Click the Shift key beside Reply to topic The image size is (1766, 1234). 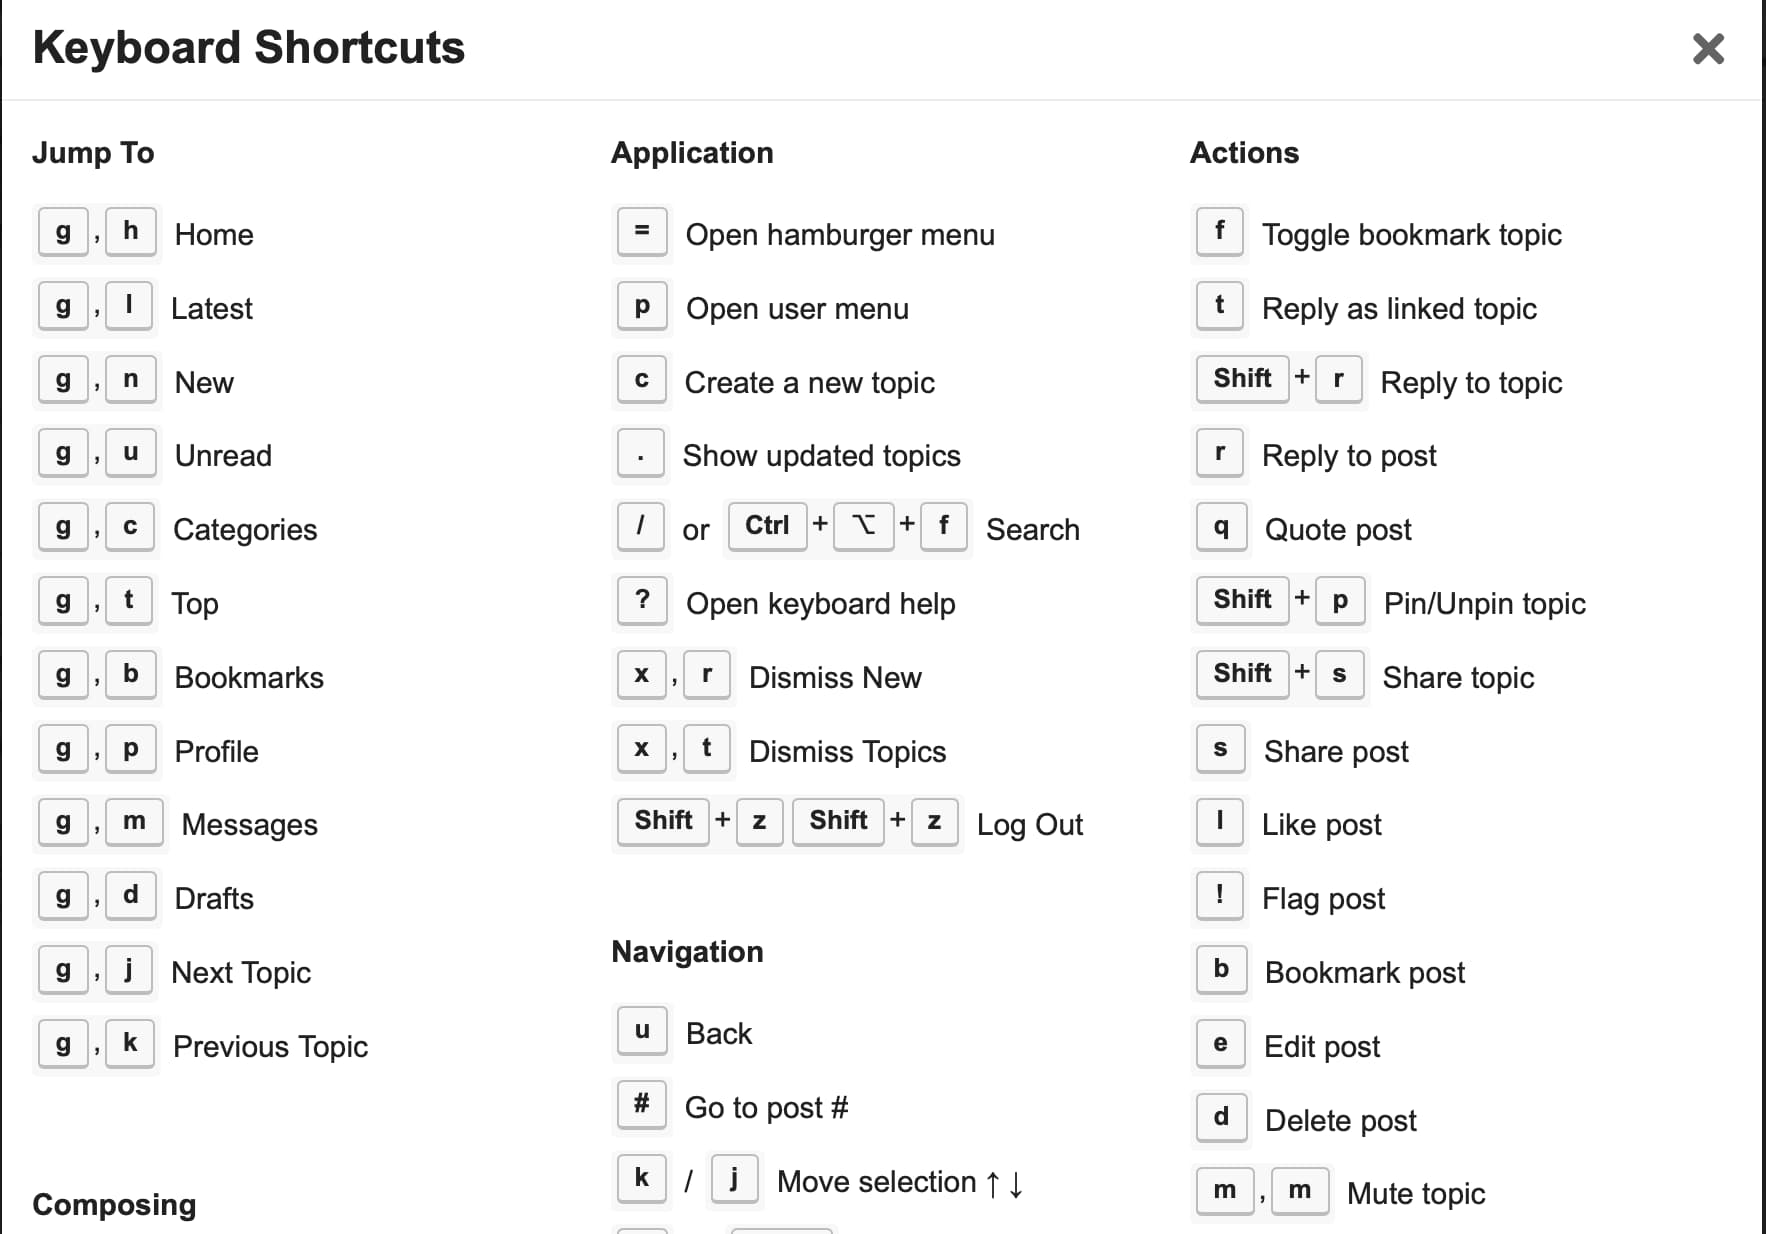coord(1243,379)
